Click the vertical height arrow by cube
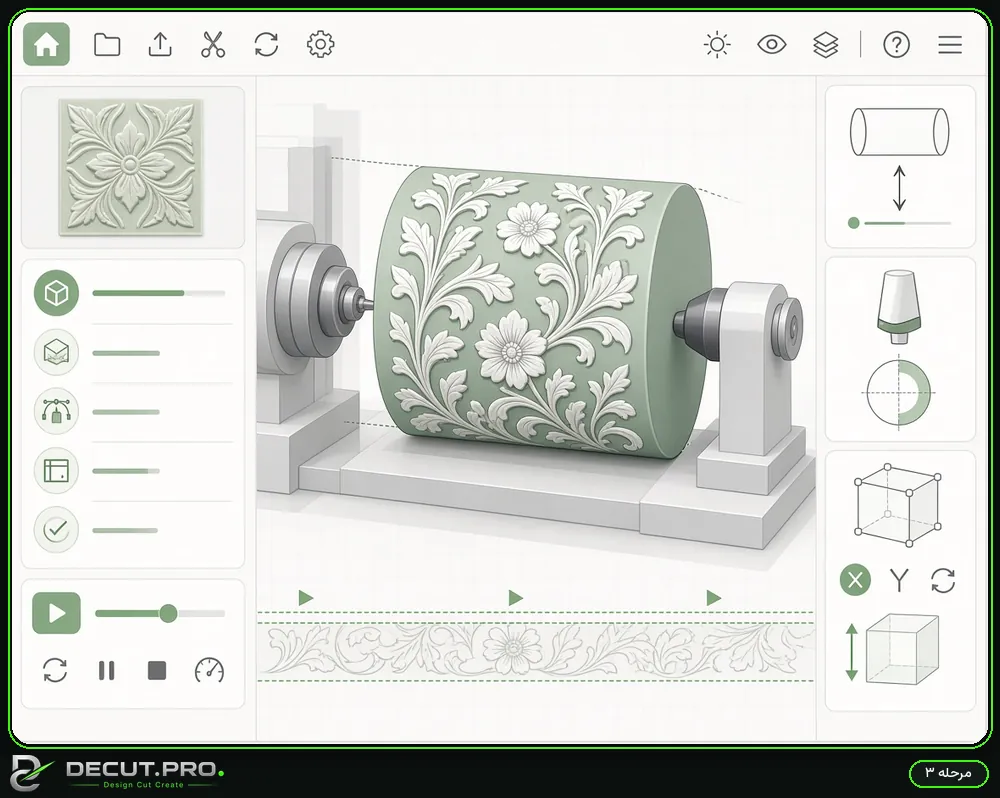 pos(851,652)
